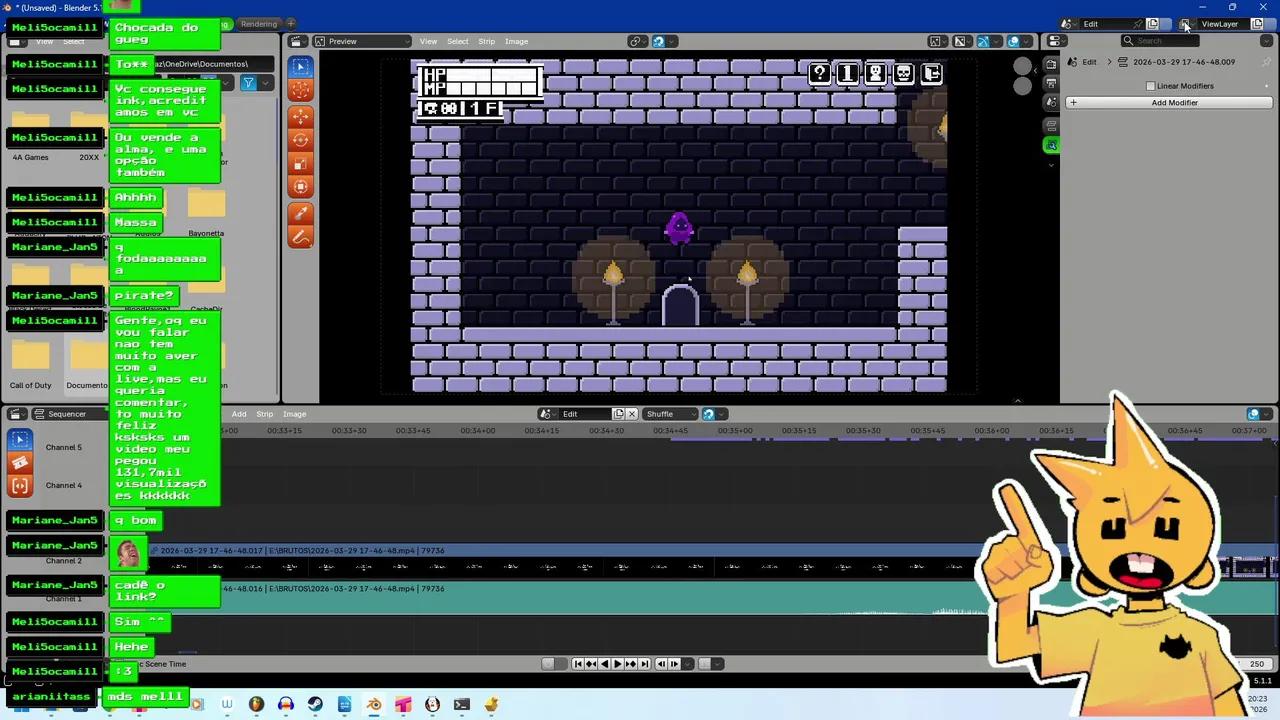Image resolution: width=1280 pixels, height=720 pixels.
Task: Toggle snapping in the Sequencer header
Action: [708, 414]
